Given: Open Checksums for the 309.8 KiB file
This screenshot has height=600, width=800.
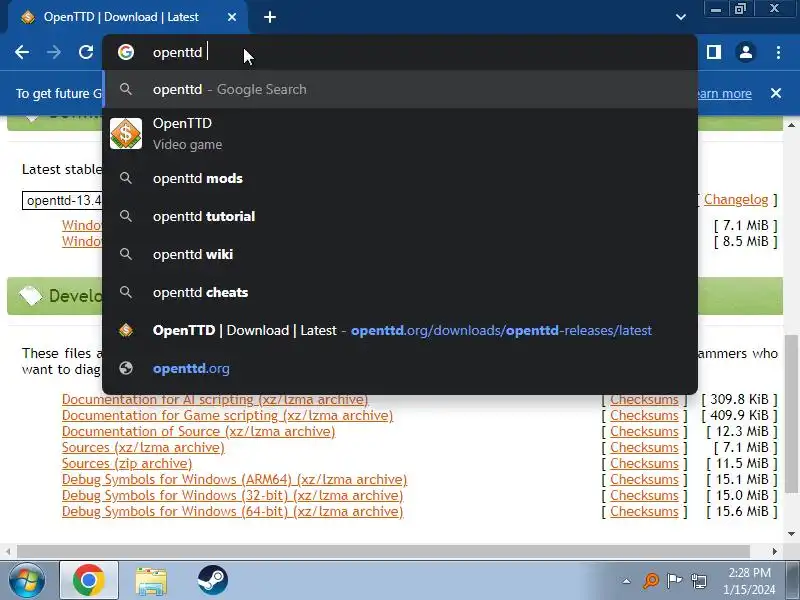Looking at the screenshot, I should pyautogui.click(x=644, y=399).
